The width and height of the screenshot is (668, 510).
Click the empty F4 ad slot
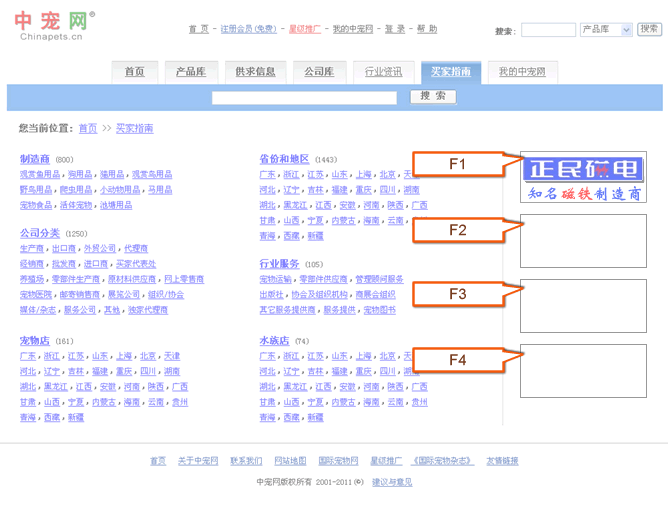click(x=583, y=370)
